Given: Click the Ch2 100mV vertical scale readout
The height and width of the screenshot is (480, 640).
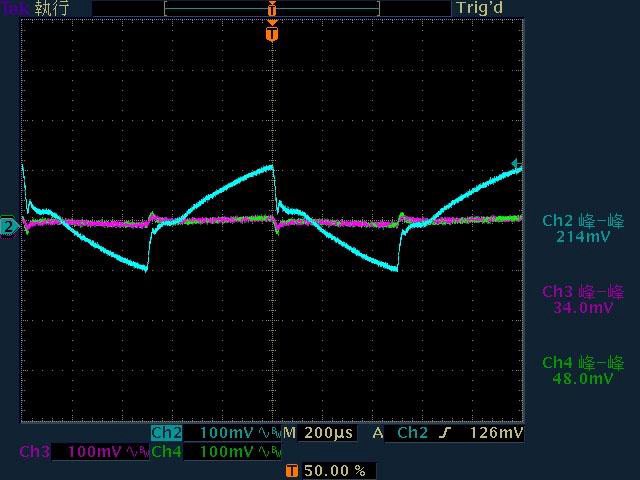Looking at the screenshot, I should [x=227, y=433].
